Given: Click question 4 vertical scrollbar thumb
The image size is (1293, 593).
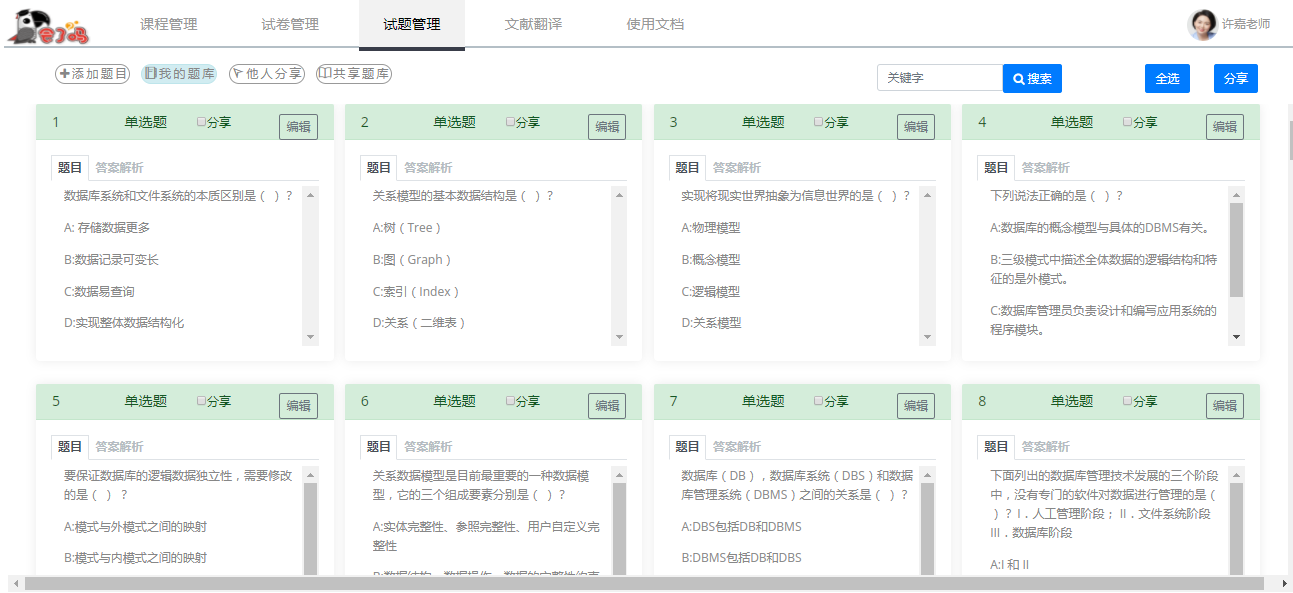Looking at the screenshot, I should point(1236,250).
